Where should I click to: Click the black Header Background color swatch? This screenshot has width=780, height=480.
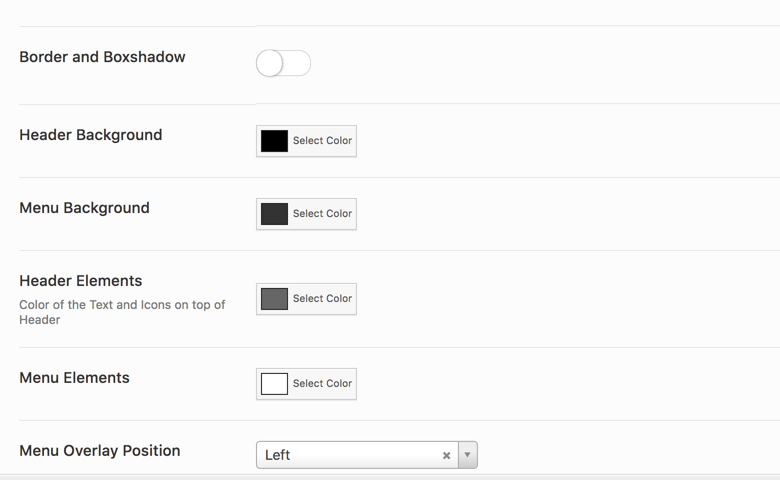[x=274, y=141]
